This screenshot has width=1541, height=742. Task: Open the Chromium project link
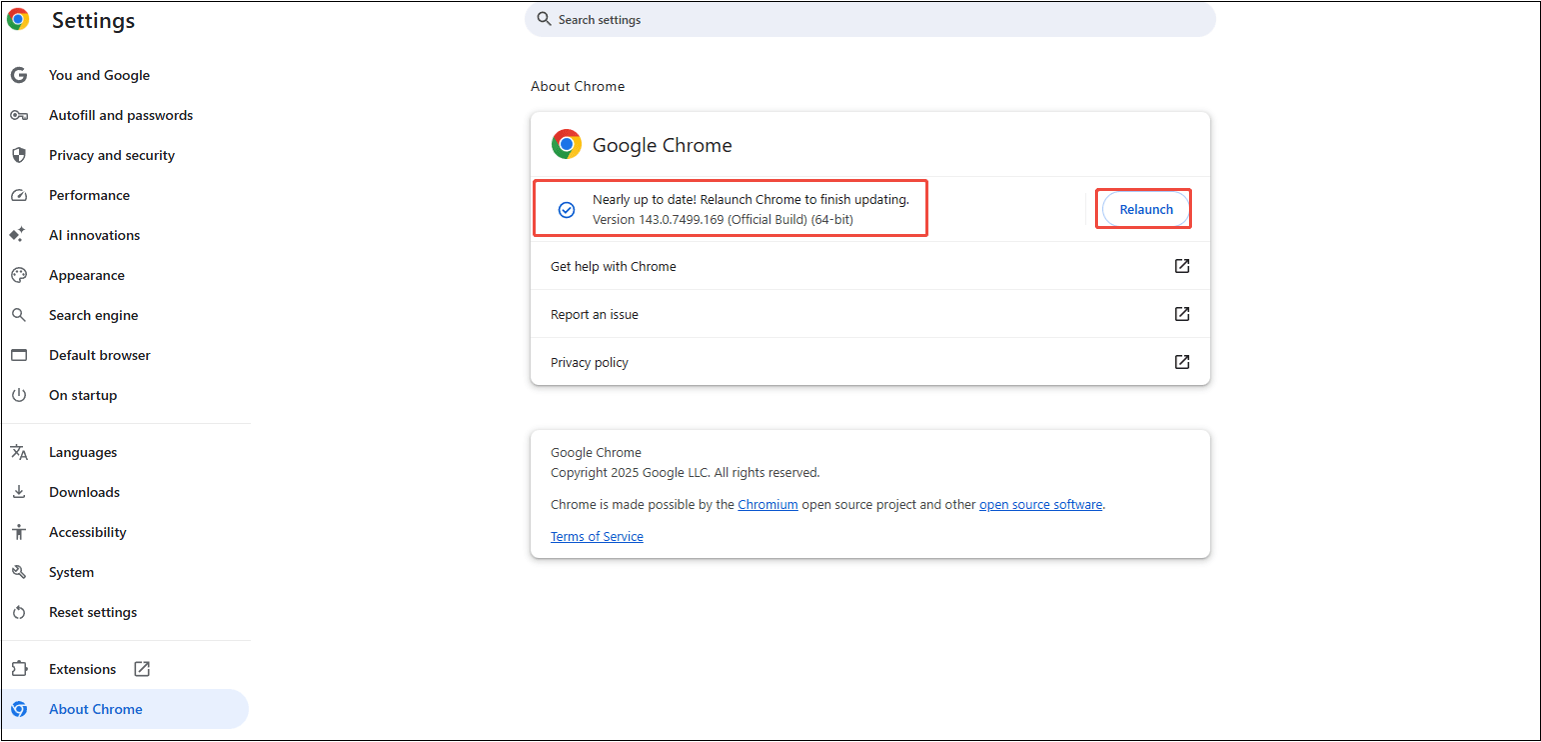767,504
